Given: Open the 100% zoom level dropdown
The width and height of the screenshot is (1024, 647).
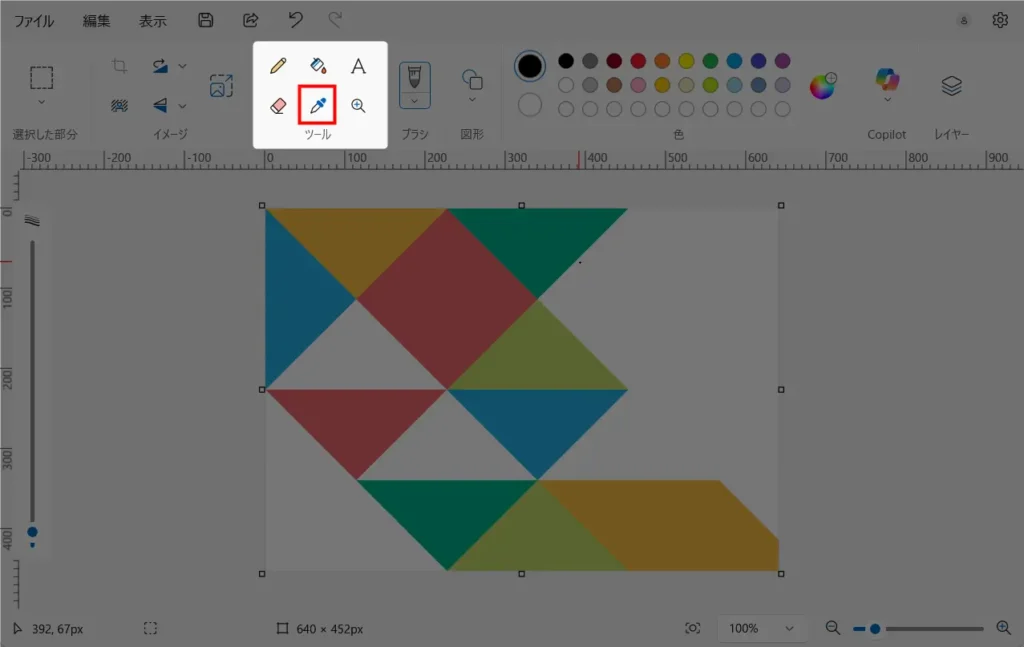Looking at the screenshot, I should click(761, 629).
